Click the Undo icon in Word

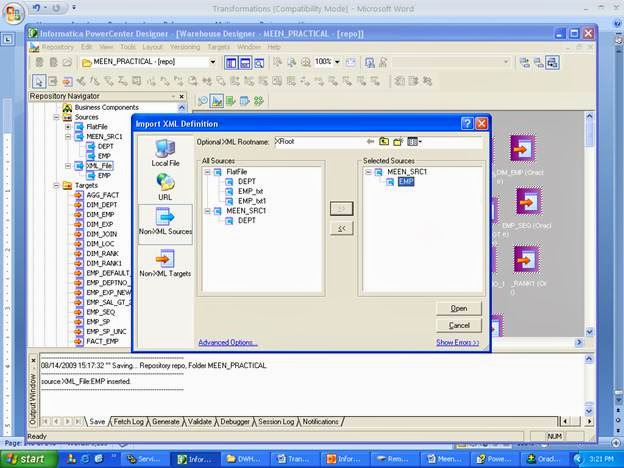coord(37,8)
